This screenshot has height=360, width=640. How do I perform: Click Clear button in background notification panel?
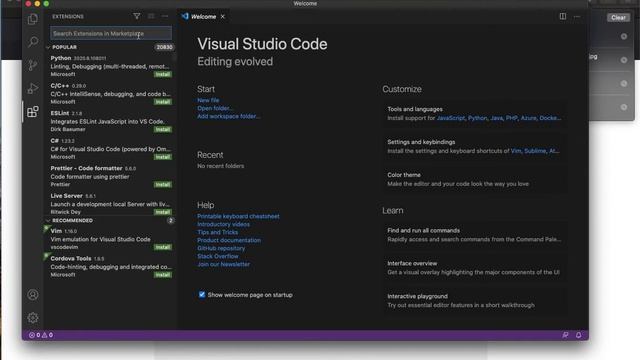[618, 17]
